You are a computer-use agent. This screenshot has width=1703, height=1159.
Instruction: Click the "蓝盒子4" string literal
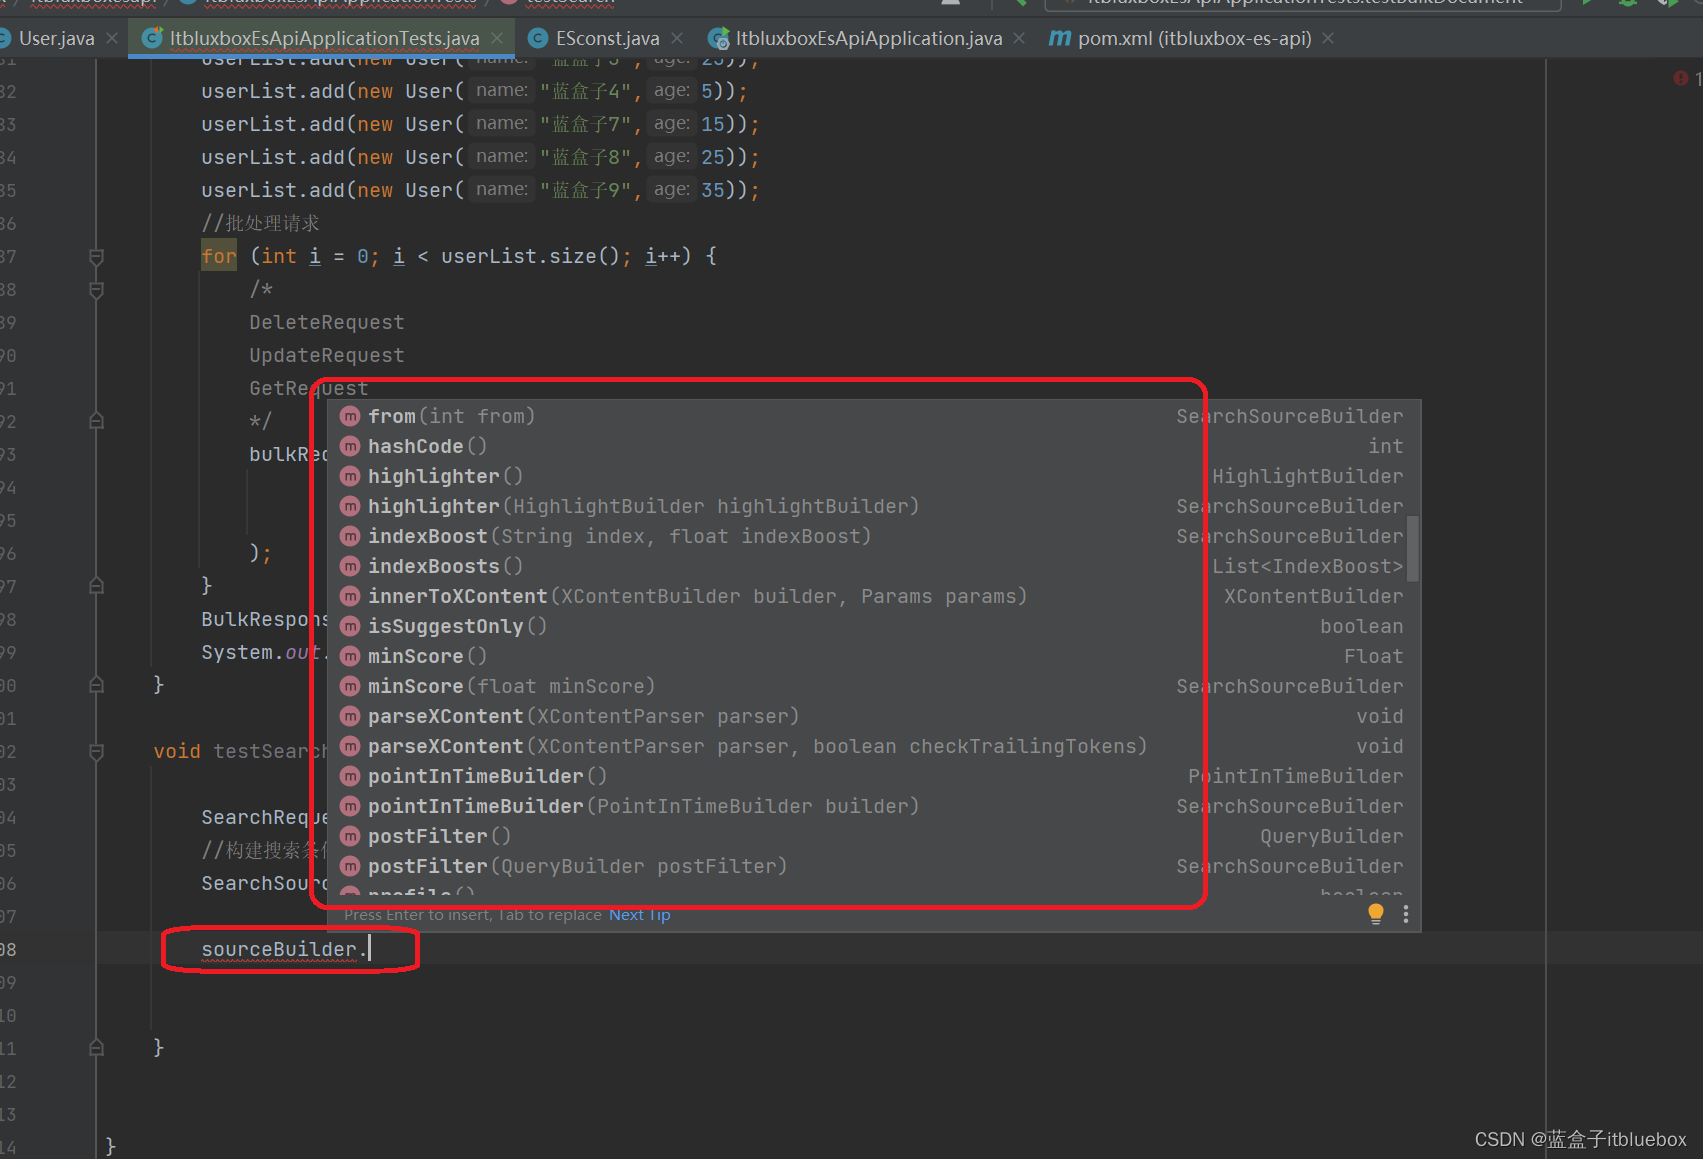pos(586,91)
